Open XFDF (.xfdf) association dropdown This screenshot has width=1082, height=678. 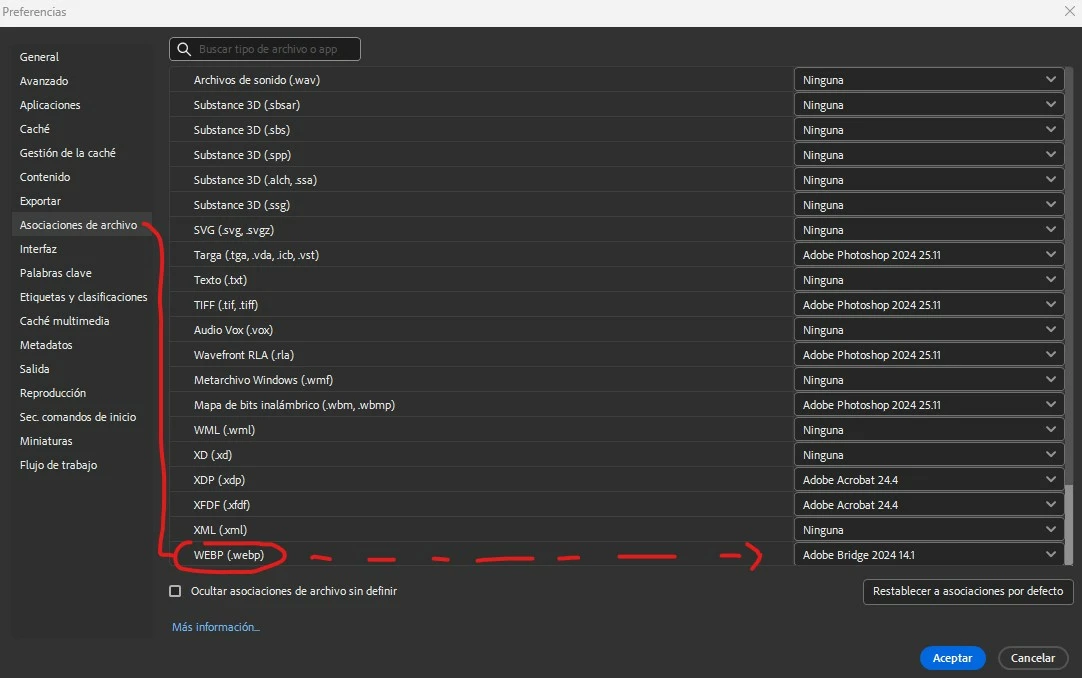(929, 505)
